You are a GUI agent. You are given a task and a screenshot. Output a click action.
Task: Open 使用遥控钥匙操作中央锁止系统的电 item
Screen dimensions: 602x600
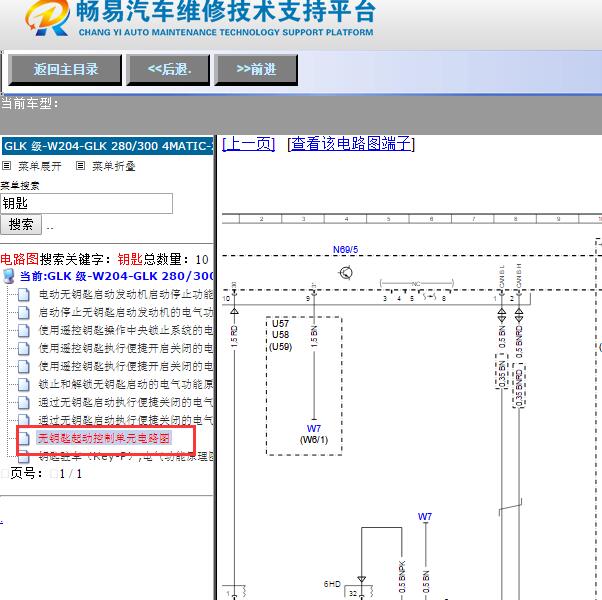click(126, 331)
